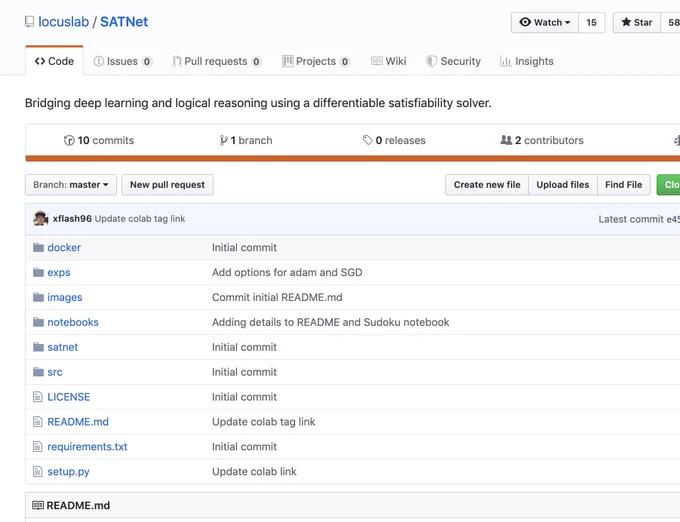This screenshot has height=522, width=680.
Task: Click the LICENSE file icon
Action: tap(38, 397)
